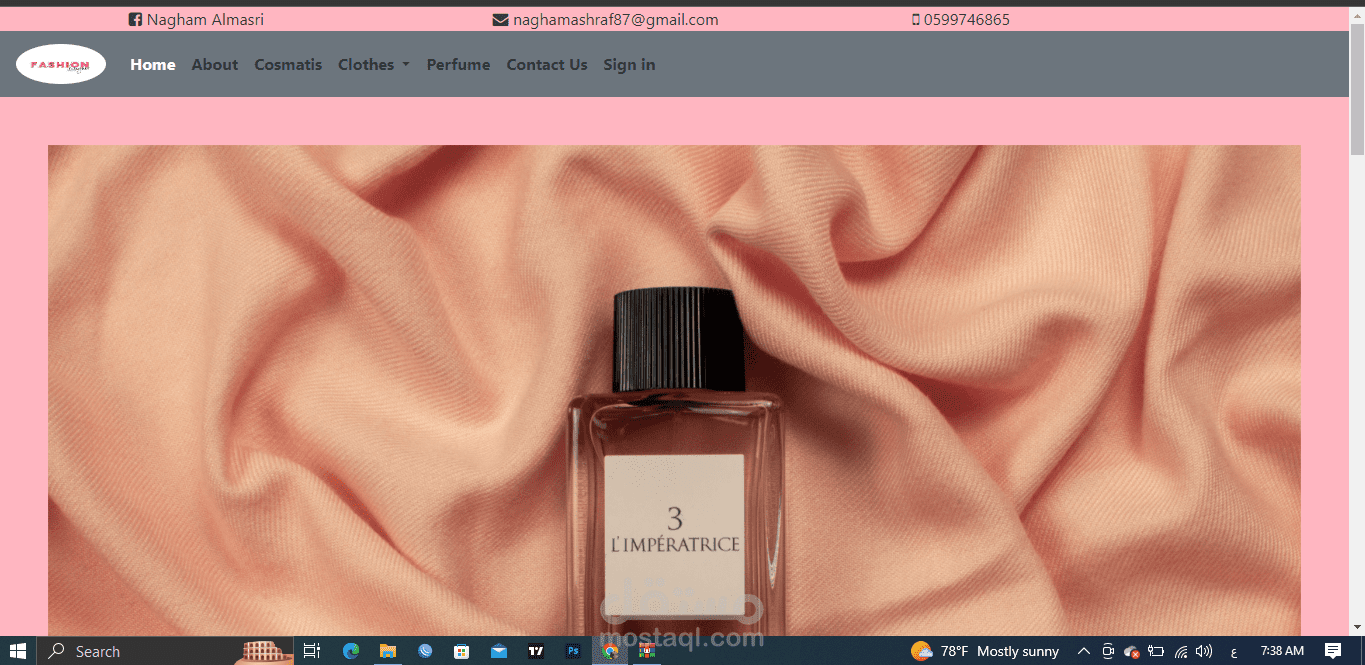
Task: Open the Windows Start menu
Action: click(x=18, y=651)
